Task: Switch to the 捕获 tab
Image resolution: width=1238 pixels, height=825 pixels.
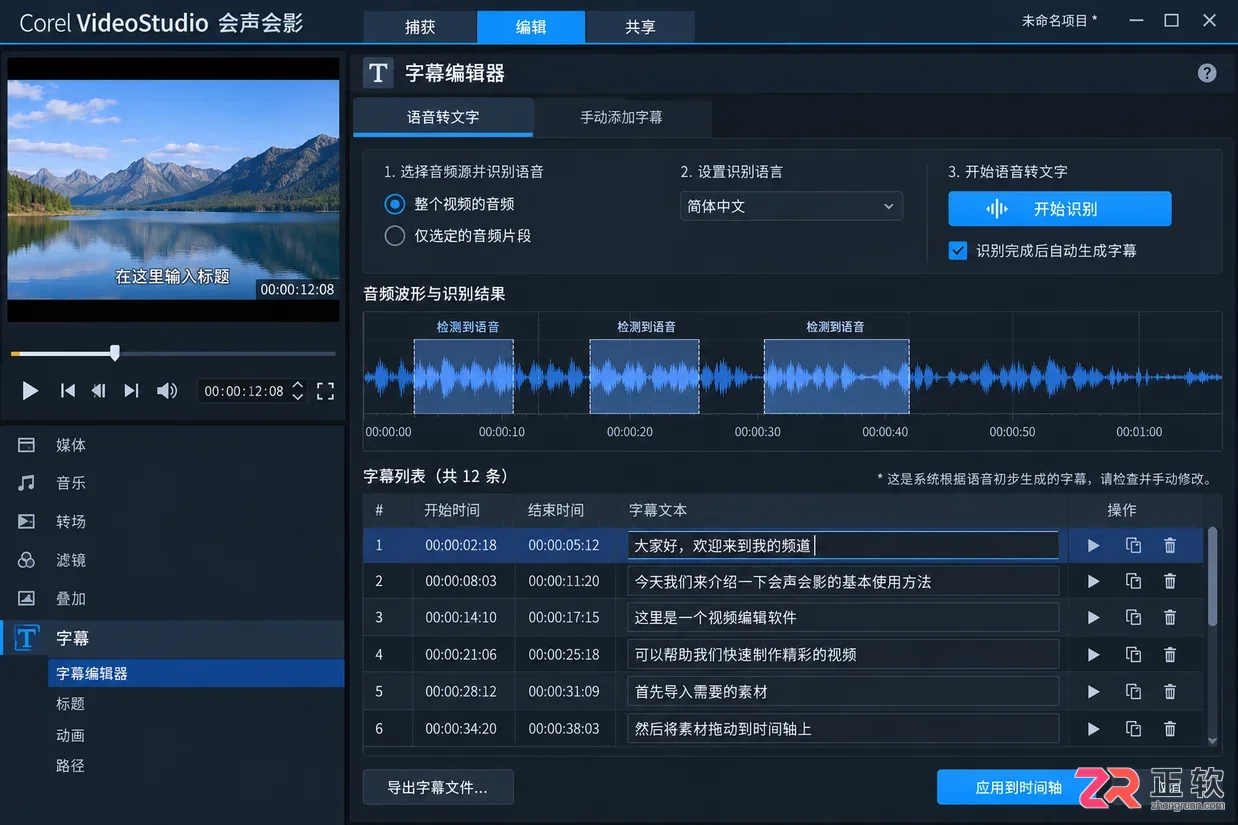Action: point(420,27)
